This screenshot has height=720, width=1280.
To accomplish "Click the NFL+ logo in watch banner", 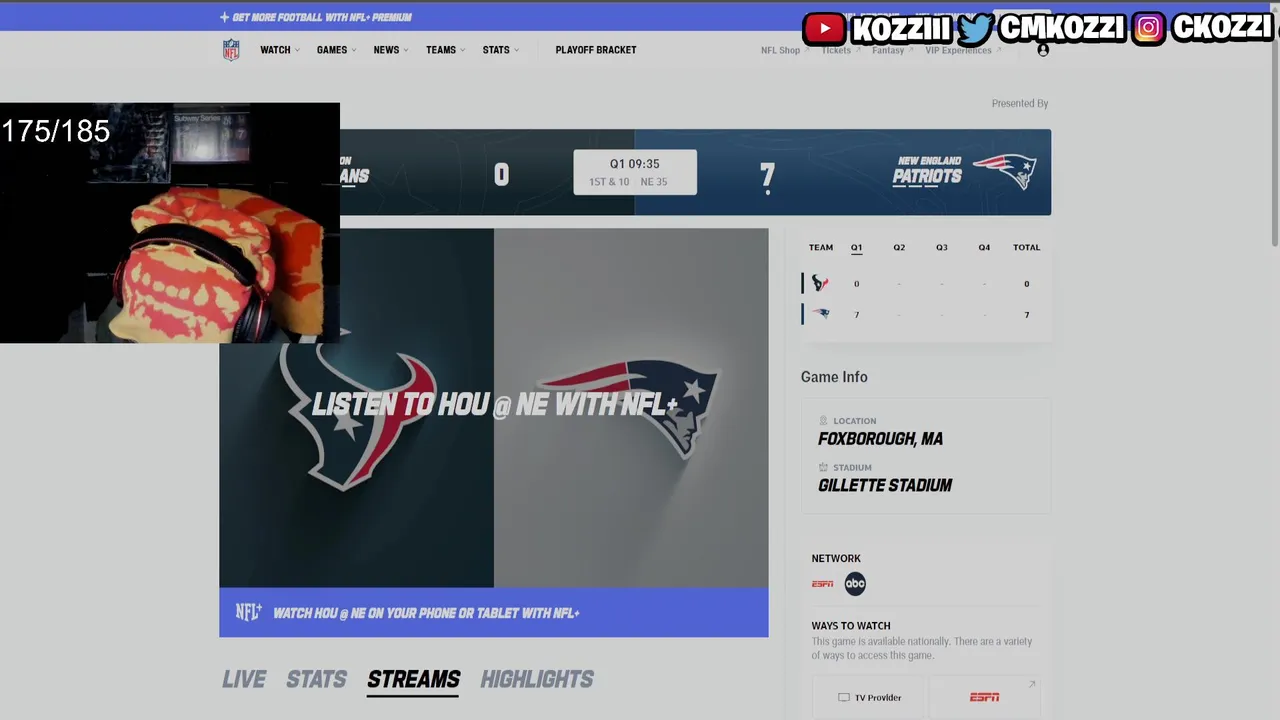I will [x=248, y=612].
